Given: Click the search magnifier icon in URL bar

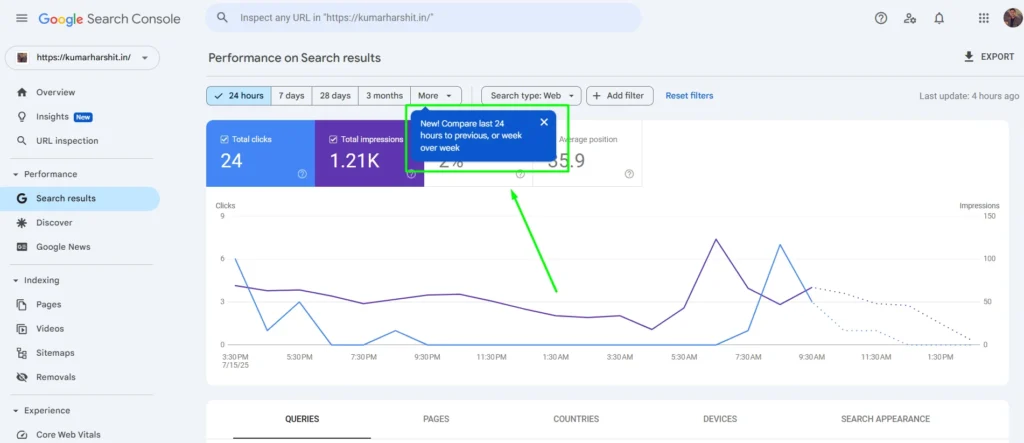Looking at the screenshot, I should click(223, 18).
